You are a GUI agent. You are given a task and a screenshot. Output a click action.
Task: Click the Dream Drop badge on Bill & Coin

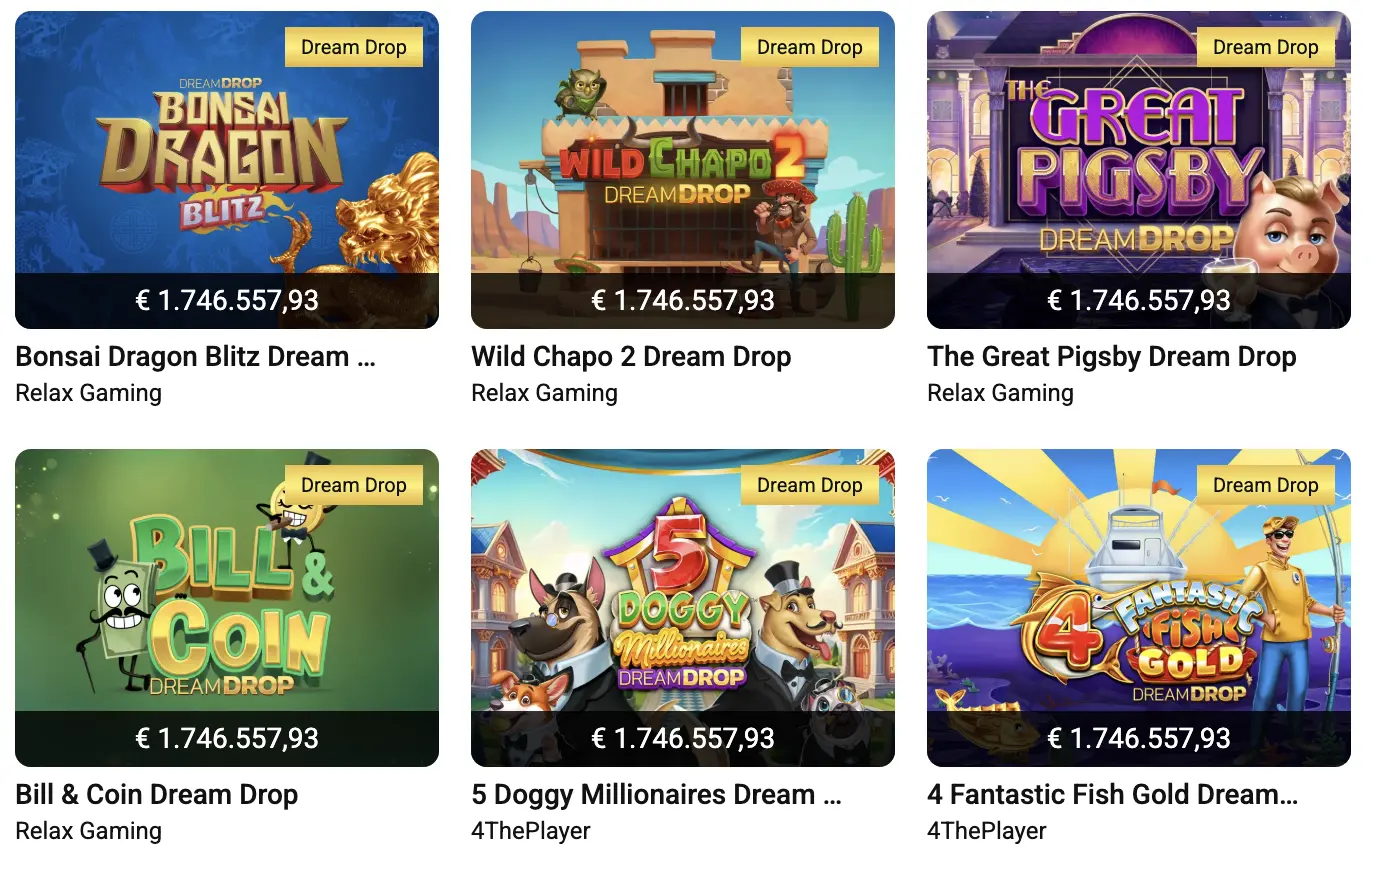click(354, 485)
